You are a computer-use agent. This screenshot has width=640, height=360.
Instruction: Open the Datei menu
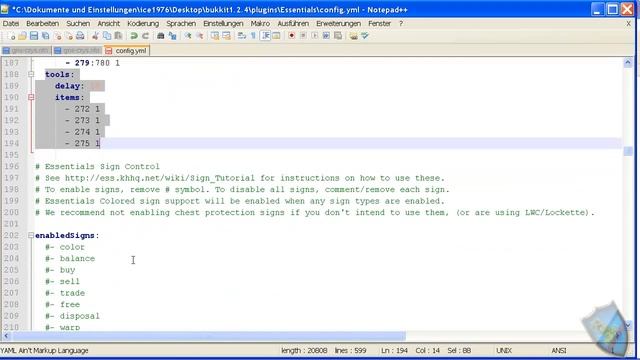coord(11,24)
